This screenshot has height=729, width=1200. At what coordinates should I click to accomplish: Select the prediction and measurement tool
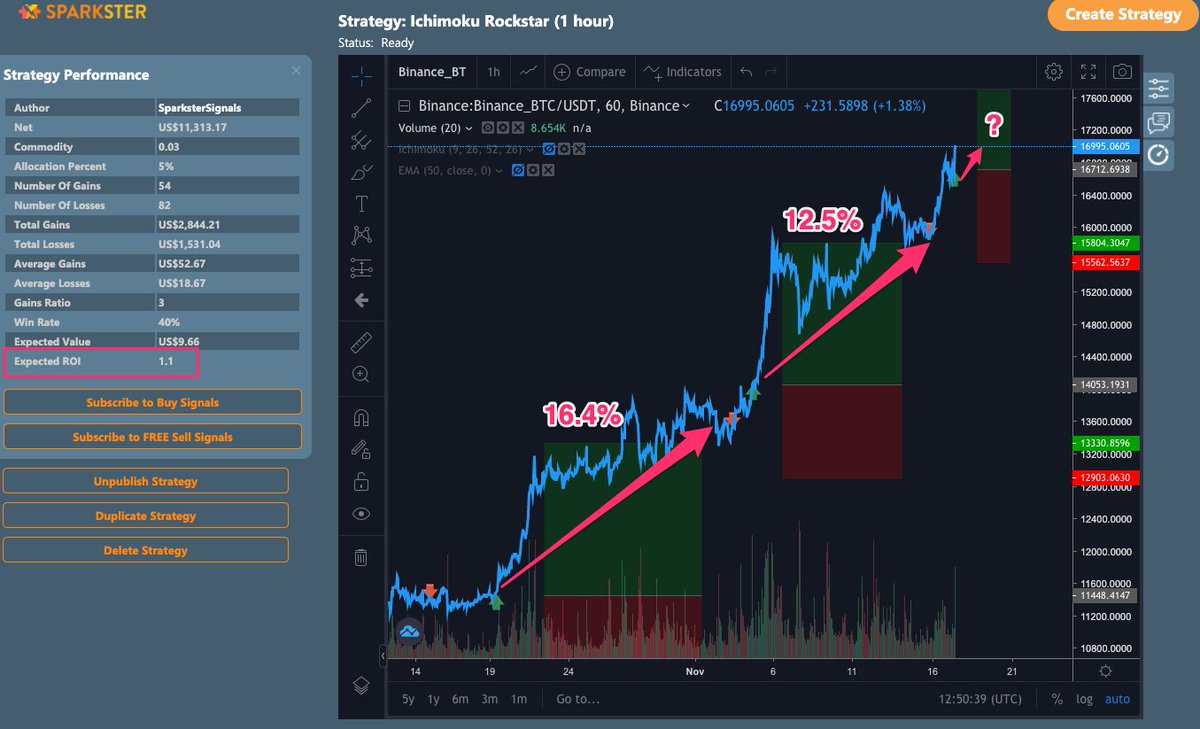coord(362,267)
